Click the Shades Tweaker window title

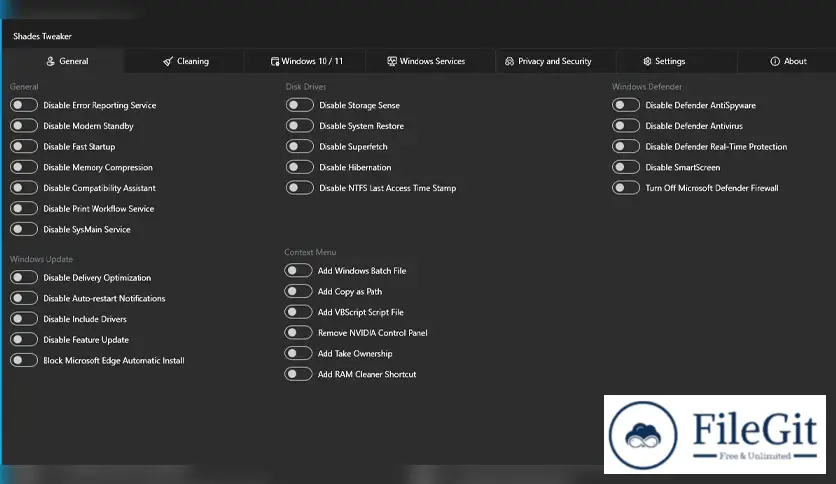pos(42,36)
